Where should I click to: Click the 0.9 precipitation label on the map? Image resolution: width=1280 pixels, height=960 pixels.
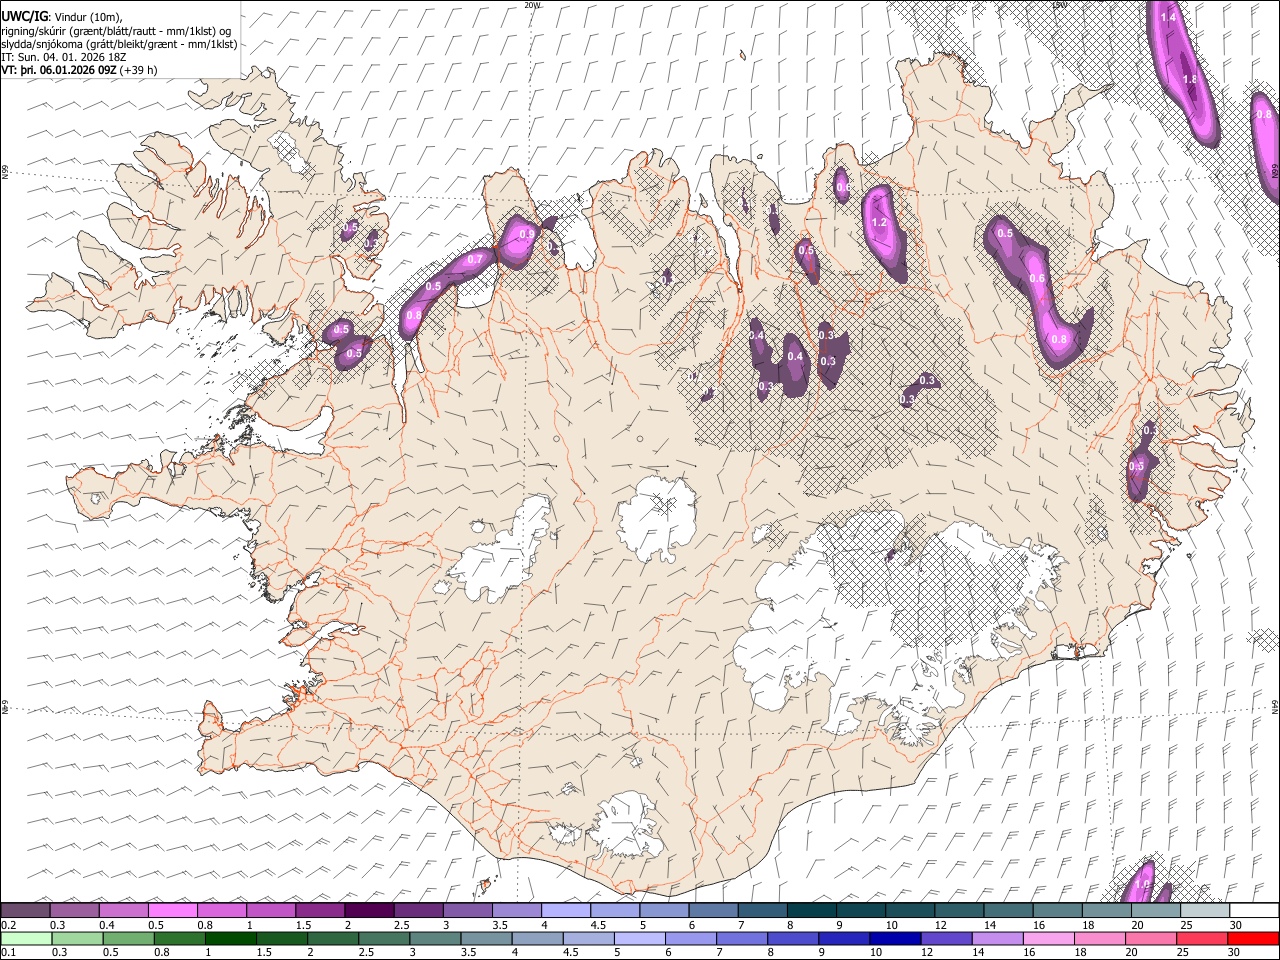pos(527,233)
